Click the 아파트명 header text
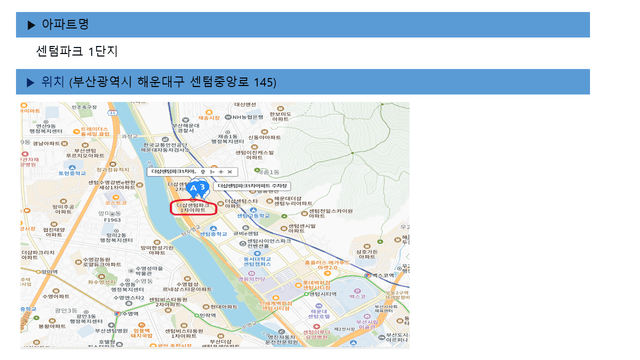 pos(65,24)
